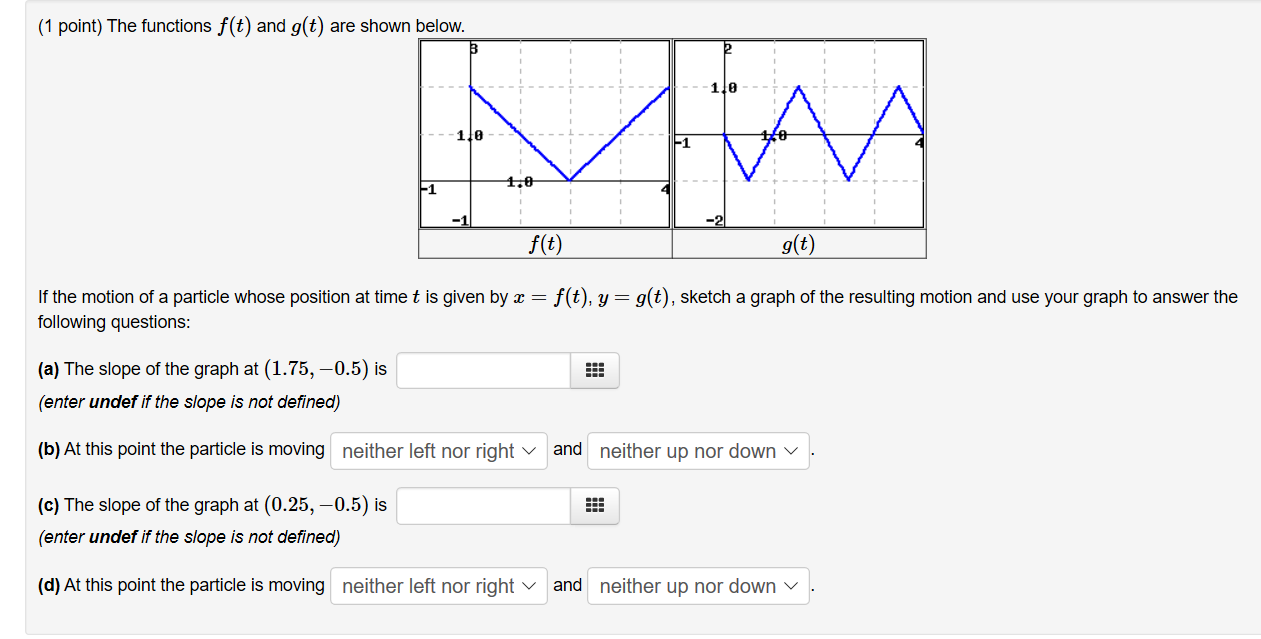Click the f(t) label under the left graph
This screenshot has height=639, width=1261.
[x=545, y=243]
